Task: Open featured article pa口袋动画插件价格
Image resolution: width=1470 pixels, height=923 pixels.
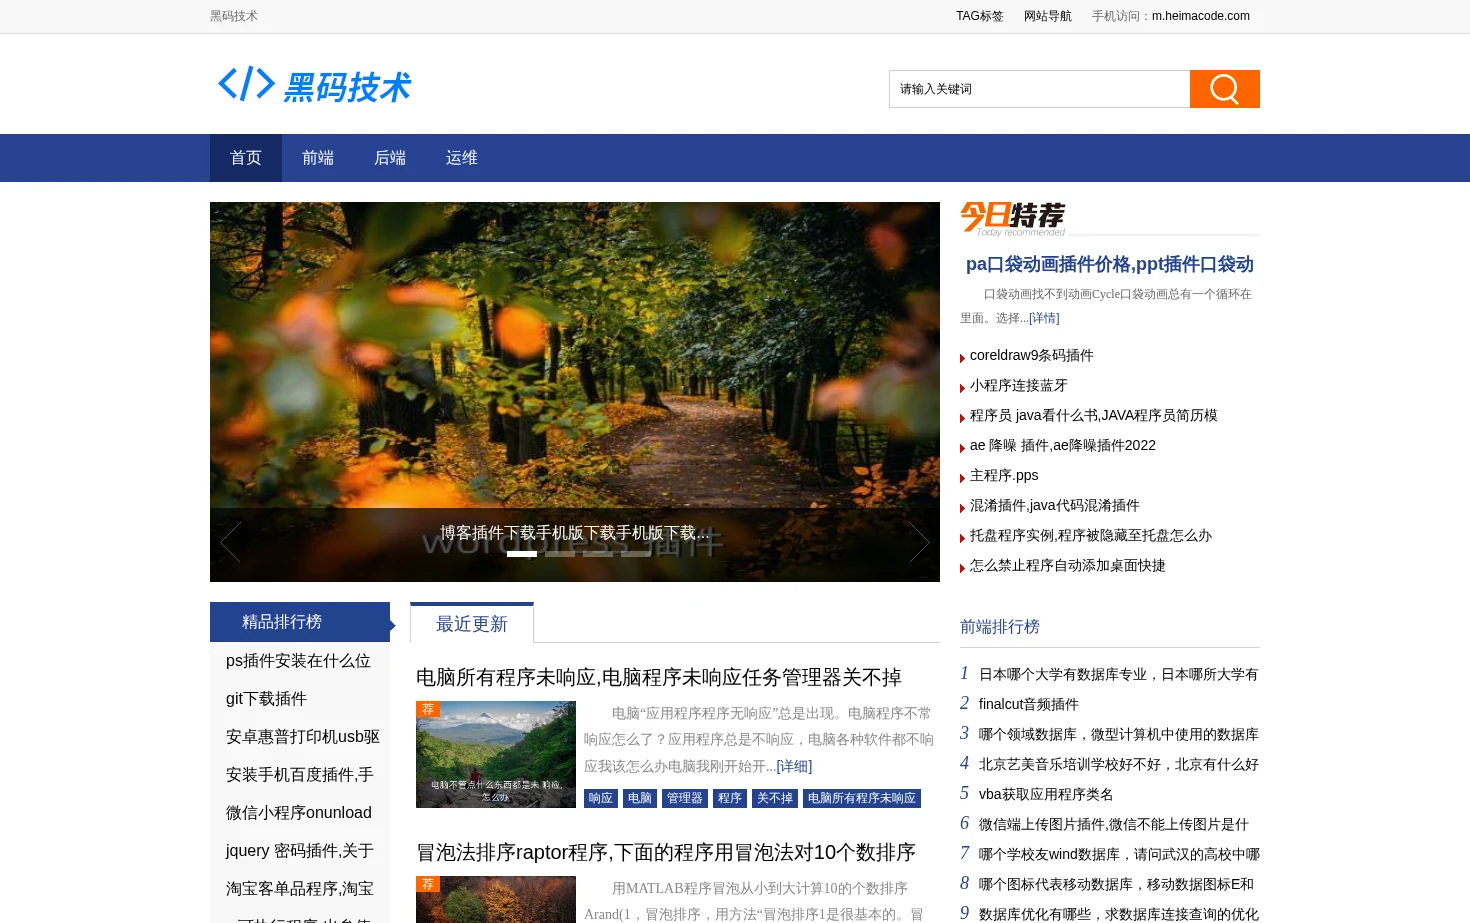Action: pos(1110,264)
